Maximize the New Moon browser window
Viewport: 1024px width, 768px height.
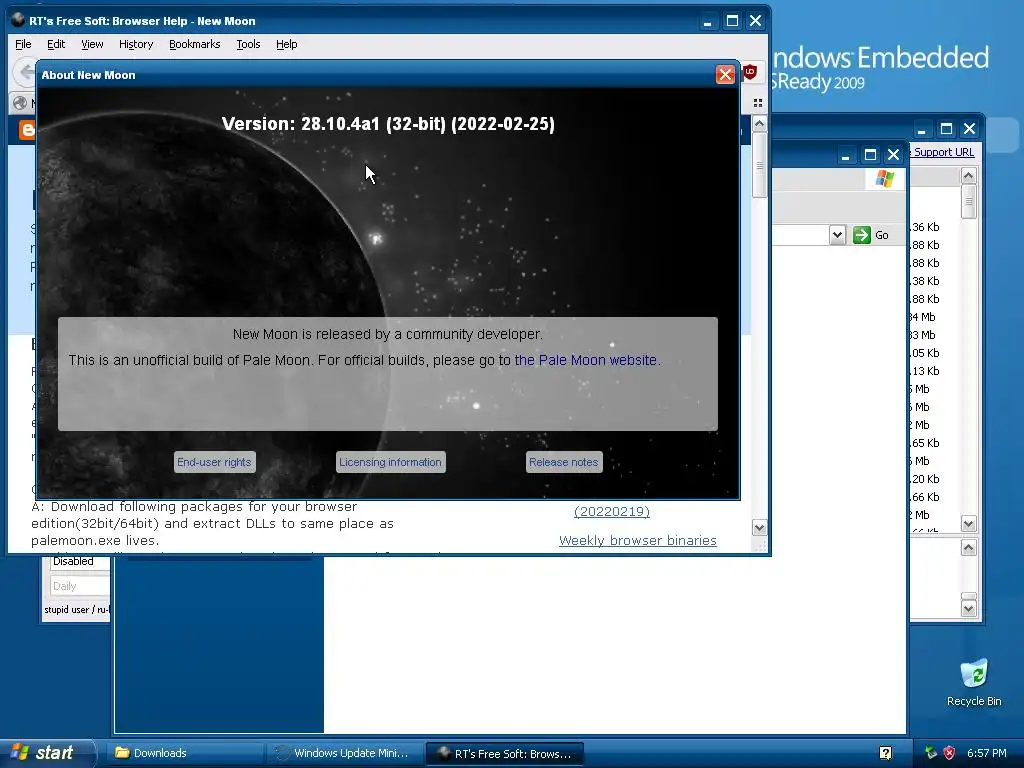coord(732,21)
